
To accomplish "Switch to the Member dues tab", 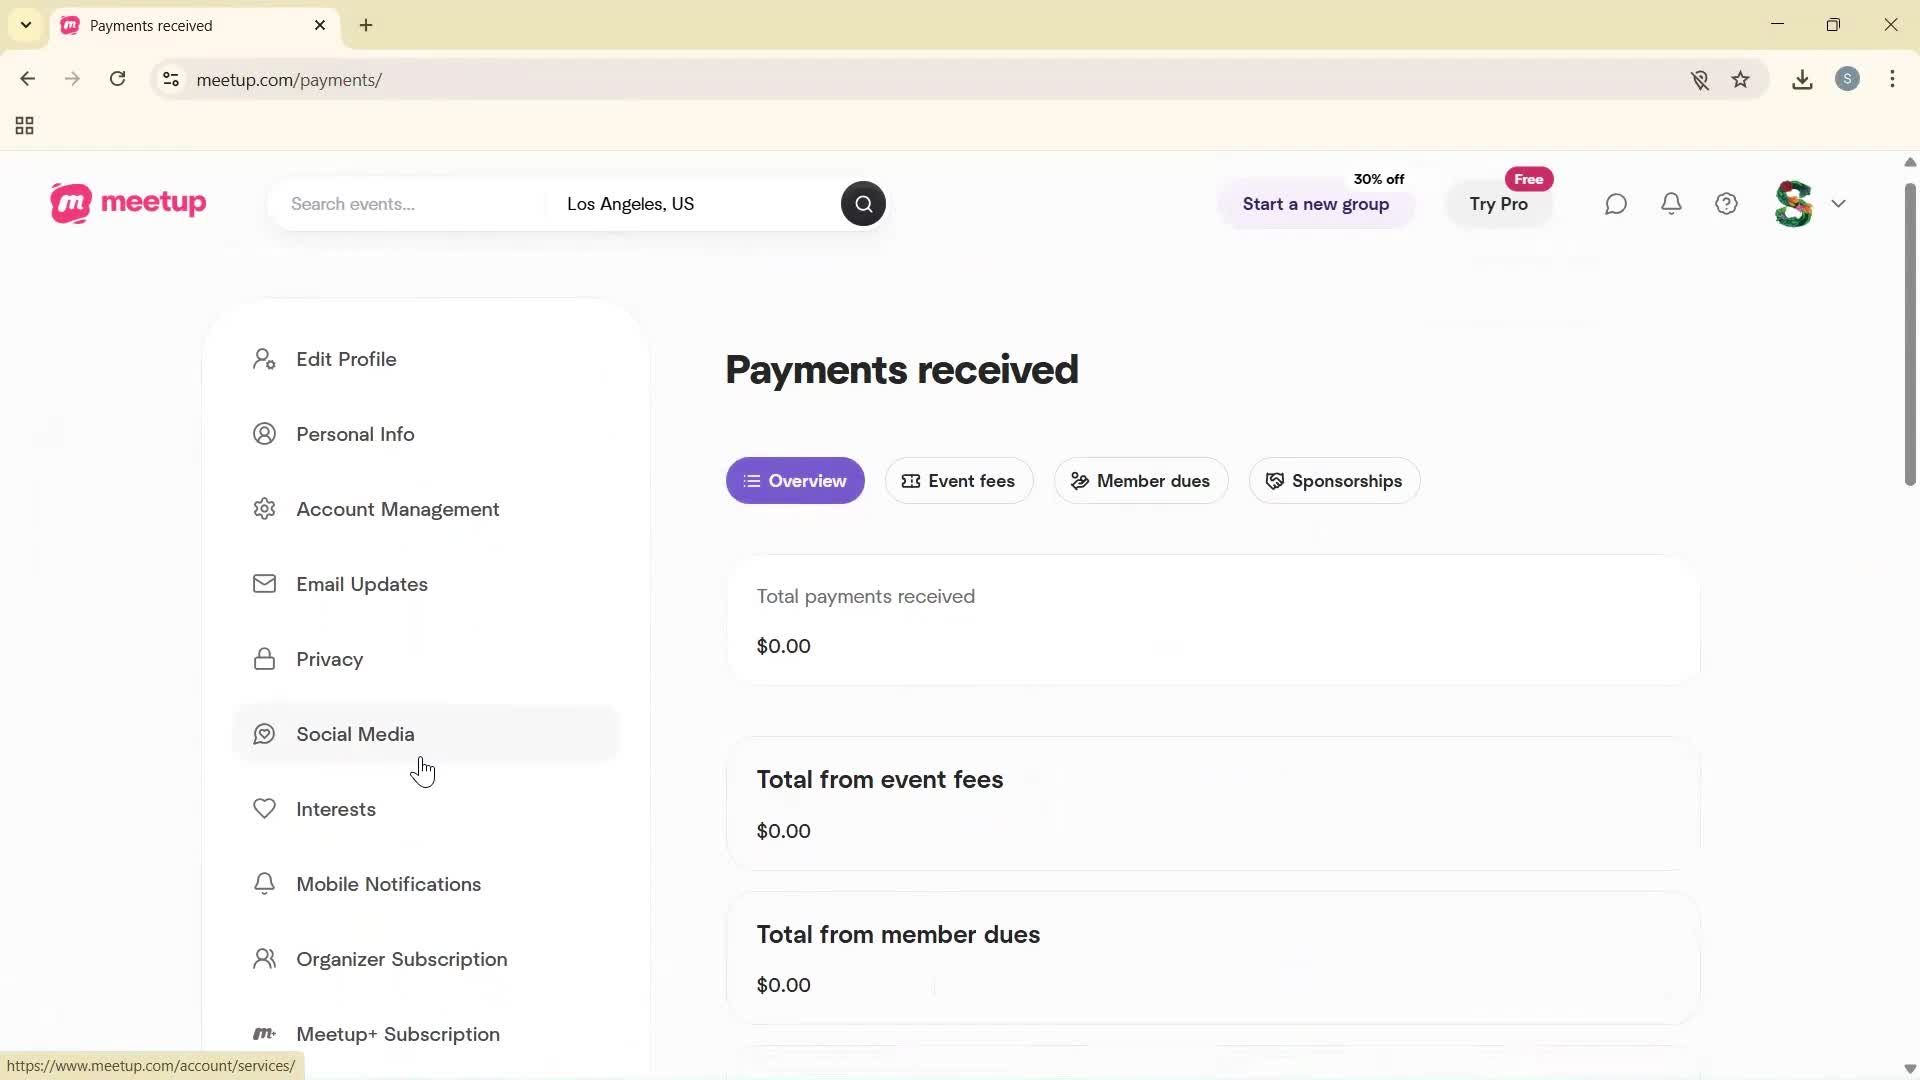I will click(x=1140, y=481).
